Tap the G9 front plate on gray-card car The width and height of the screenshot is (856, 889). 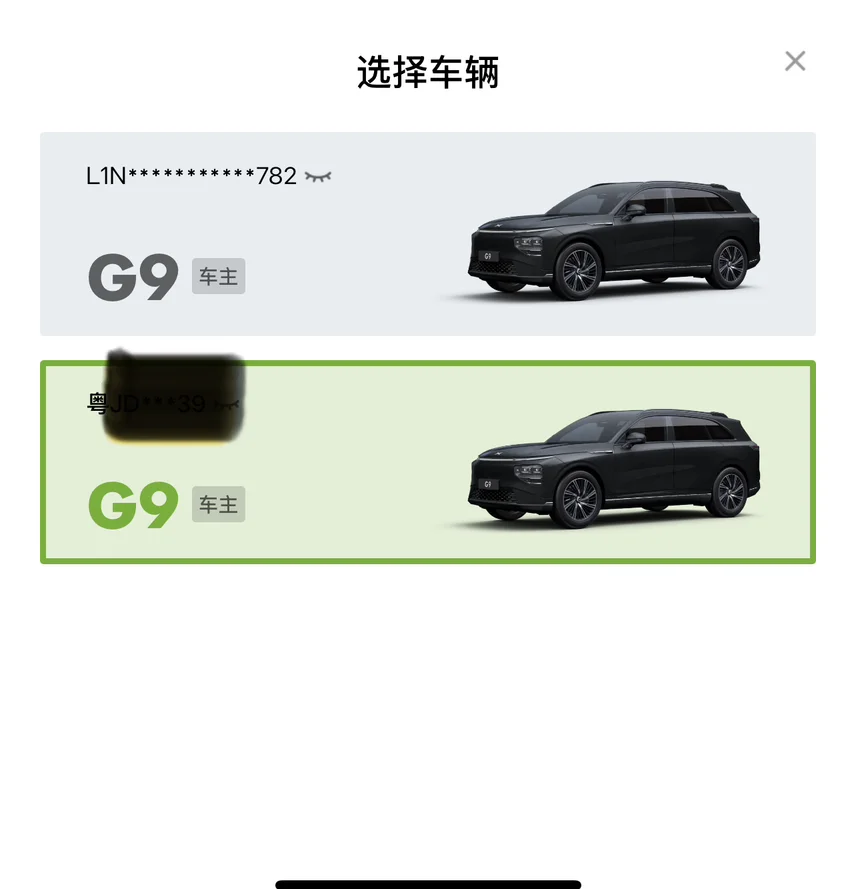pyautogui.click(x=488, y=256)
